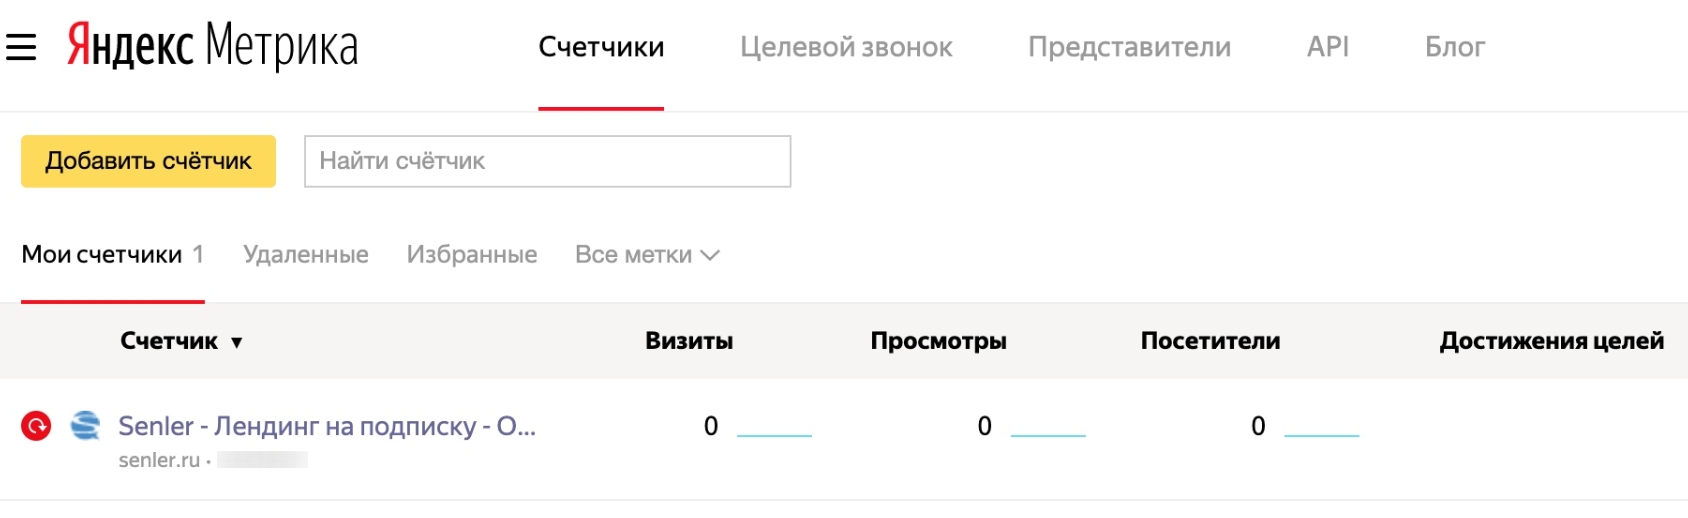Click the Посетители sparkline chart
The width and height of the screenshot is (1688, 518).
(1321, 431)
